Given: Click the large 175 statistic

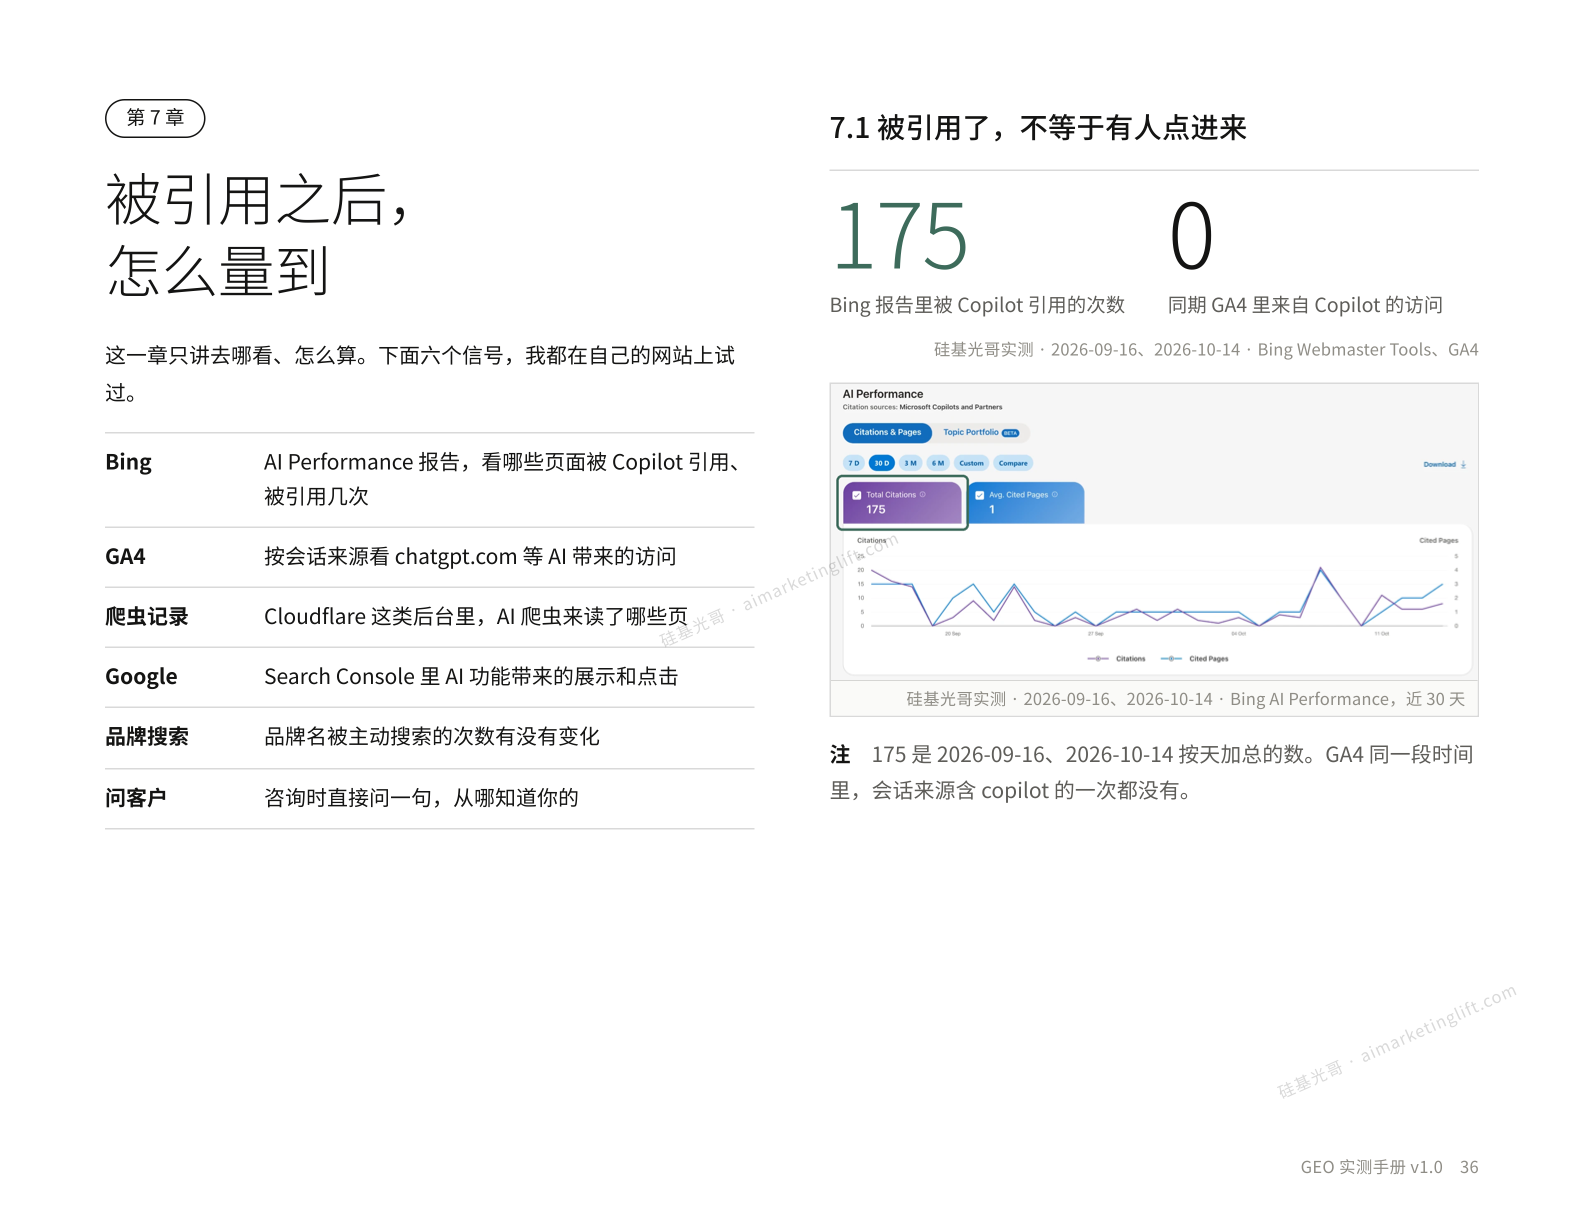Looking at the screenshot, I should tap(900, 236).
